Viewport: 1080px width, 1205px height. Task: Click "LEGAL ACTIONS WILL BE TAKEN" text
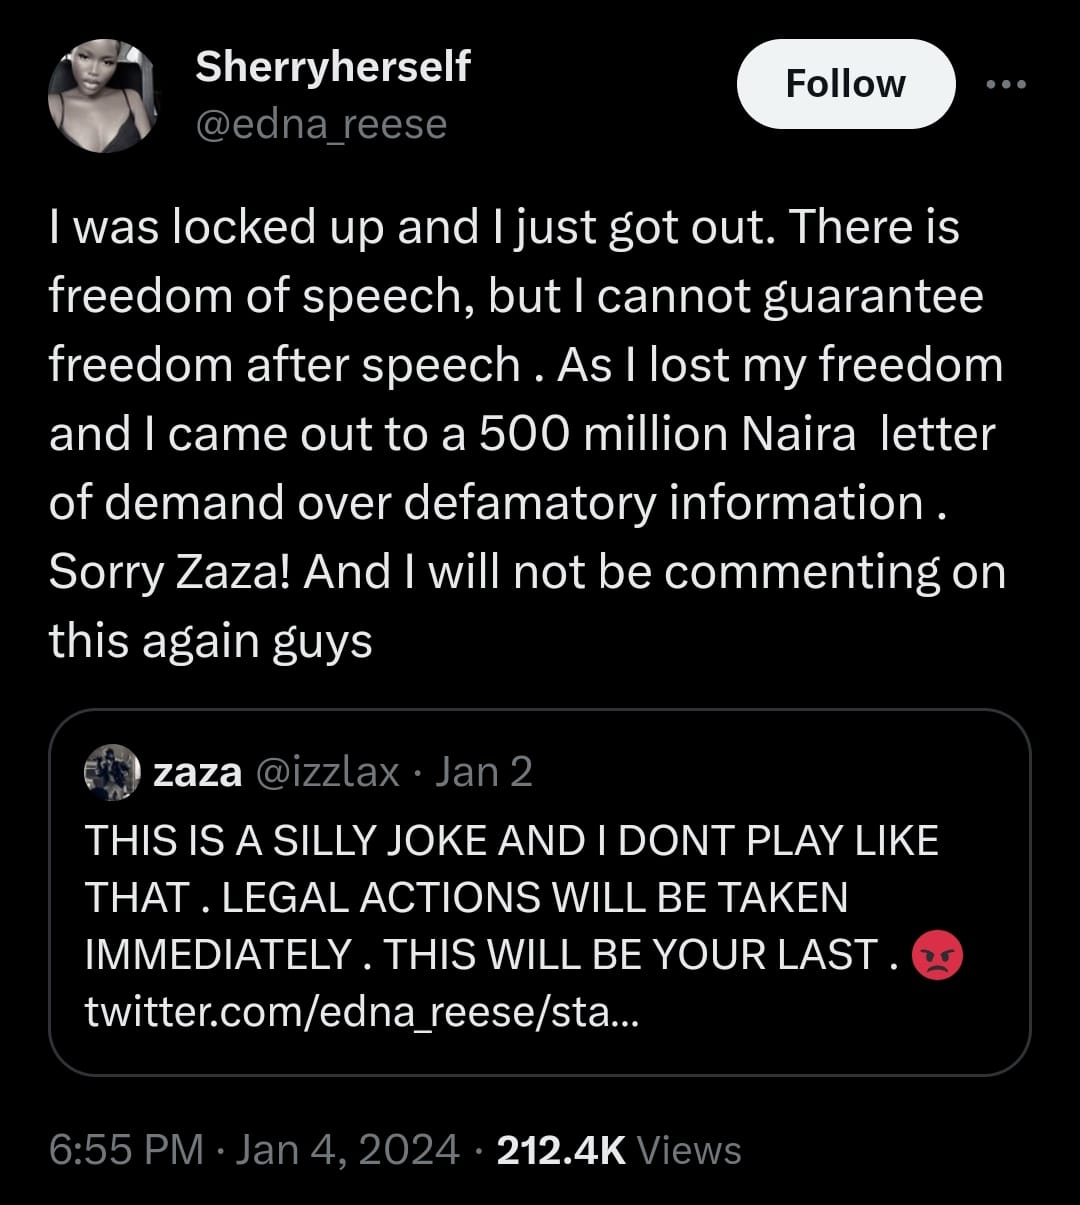534,898
